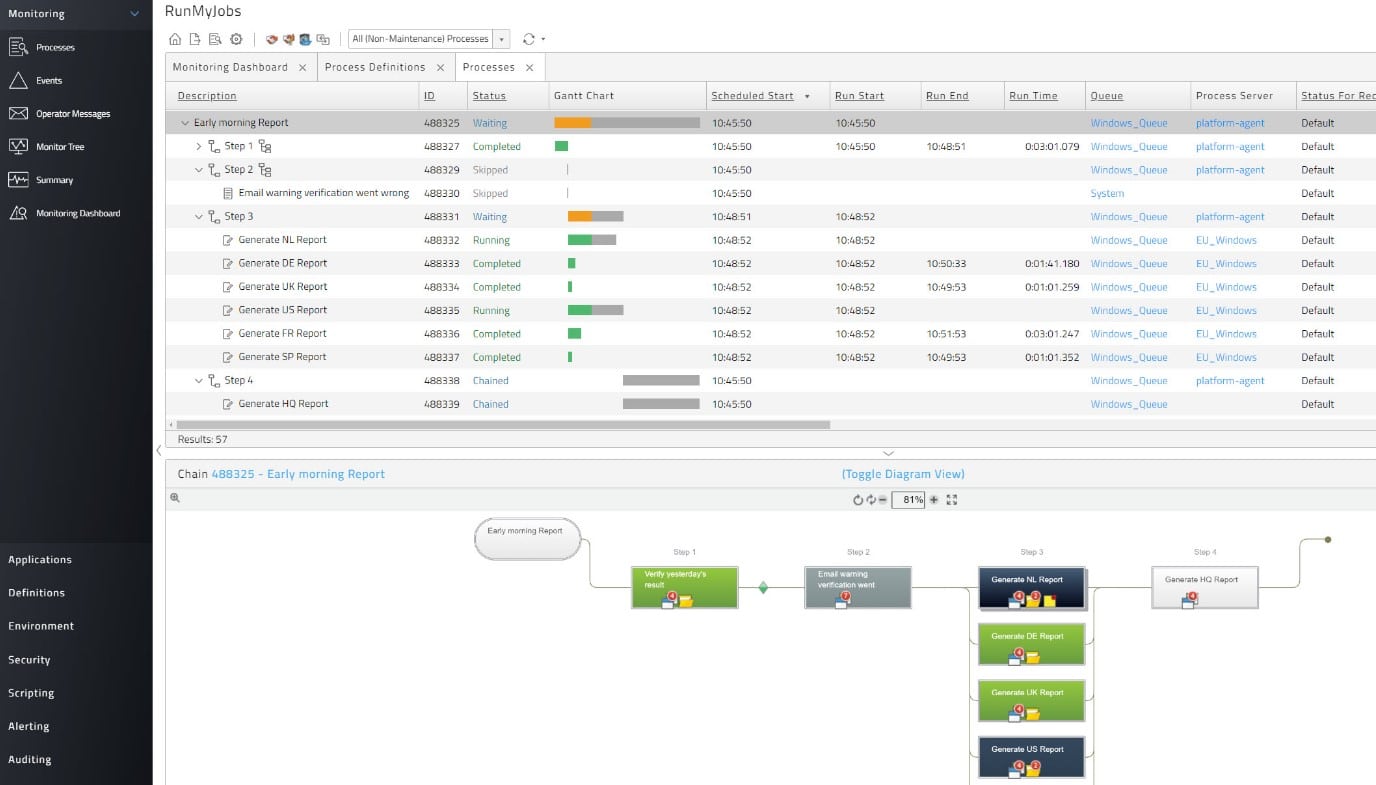The width and height of the screenshot is (1376, 785).
Task: Click the chain icon next to Step 1
Action: point(265,146)
